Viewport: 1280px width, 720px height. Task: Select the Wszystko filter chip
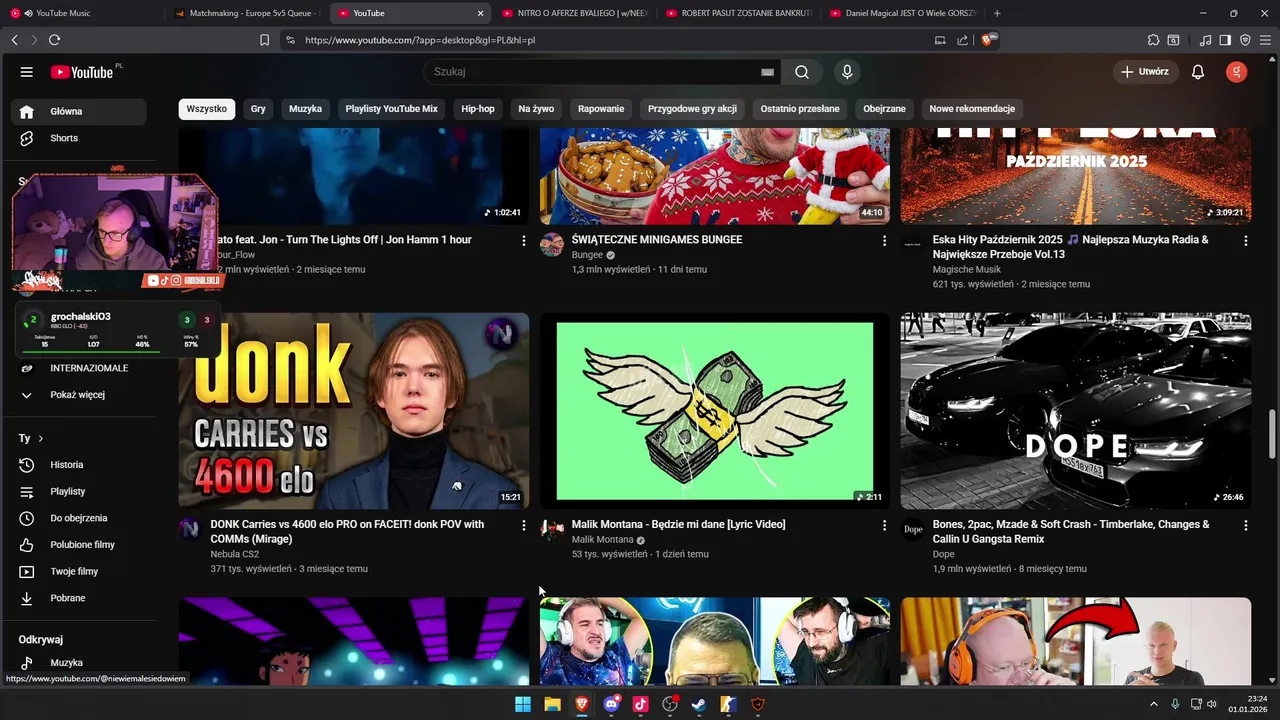click(x=207, y=109)
